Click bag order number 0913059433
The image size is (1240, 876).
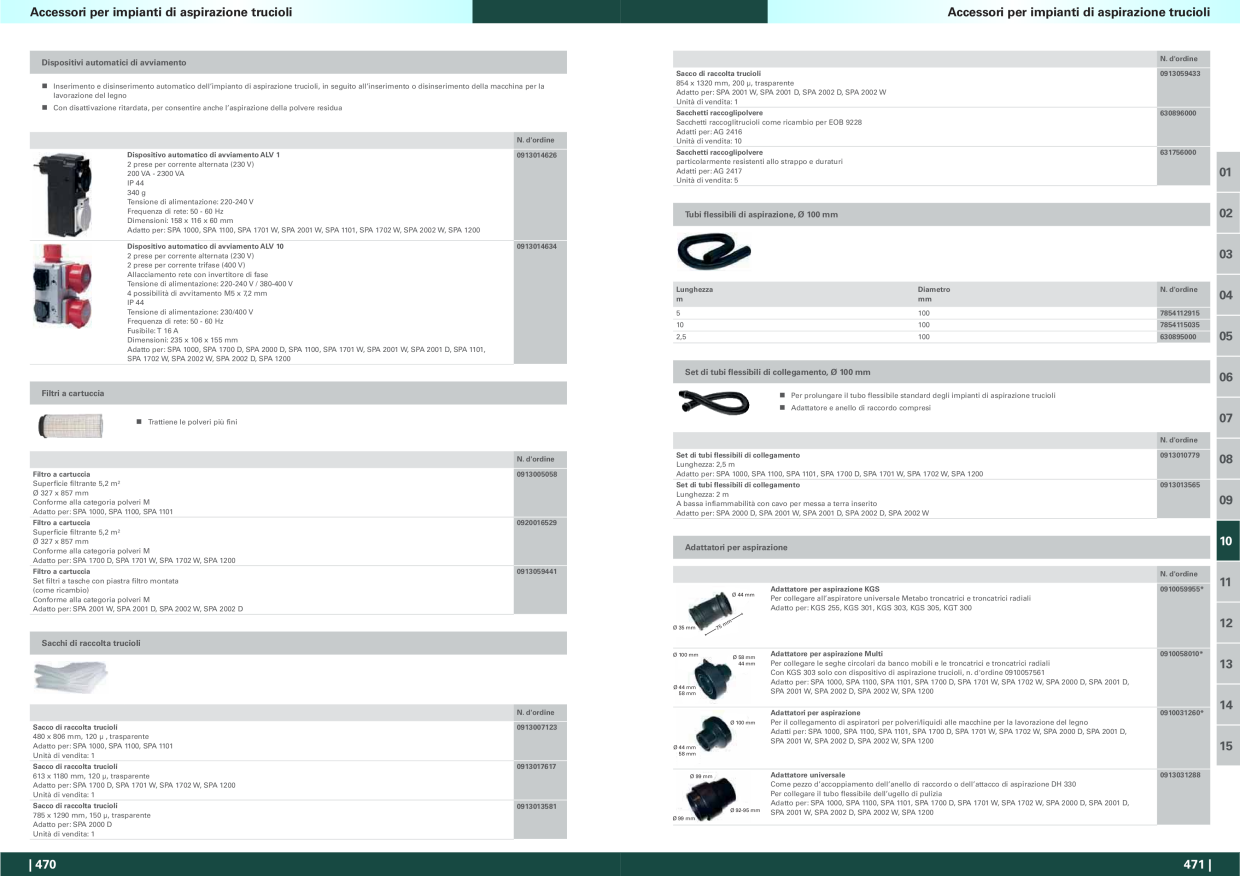(x=1180, y=73)
